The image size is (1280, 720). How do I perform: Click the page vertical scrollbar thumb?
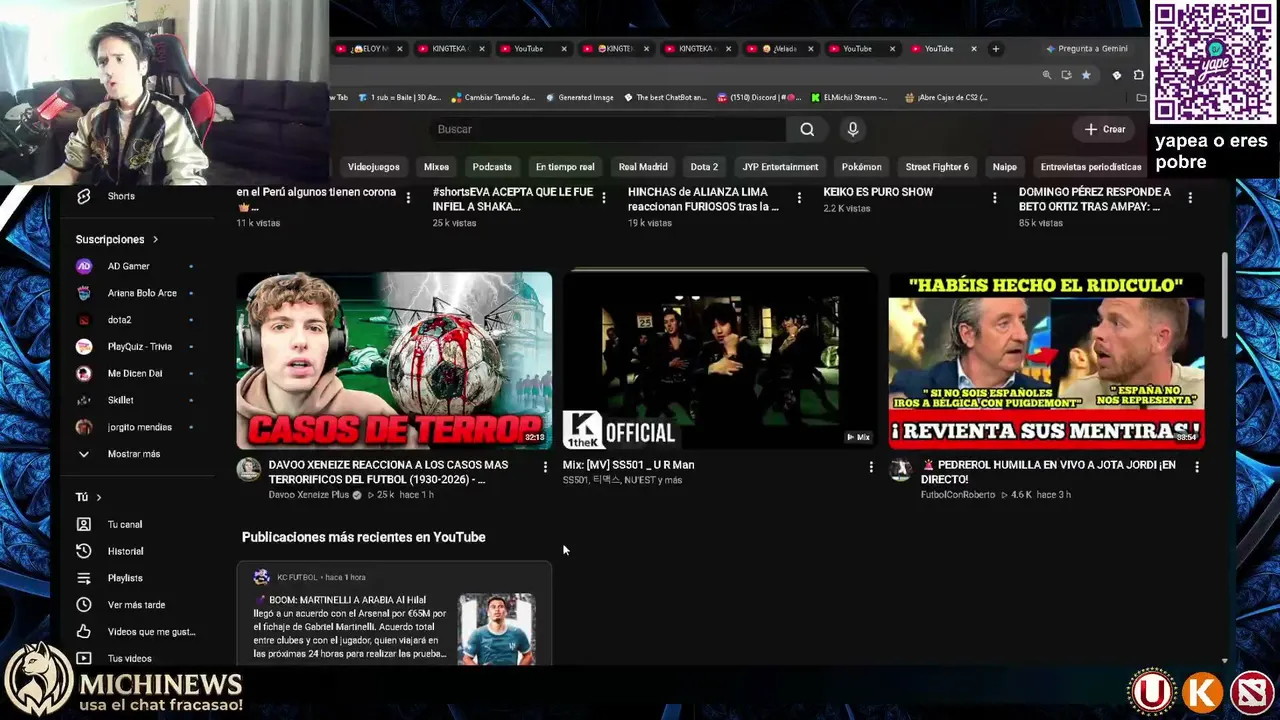(x=1225, y=296)
